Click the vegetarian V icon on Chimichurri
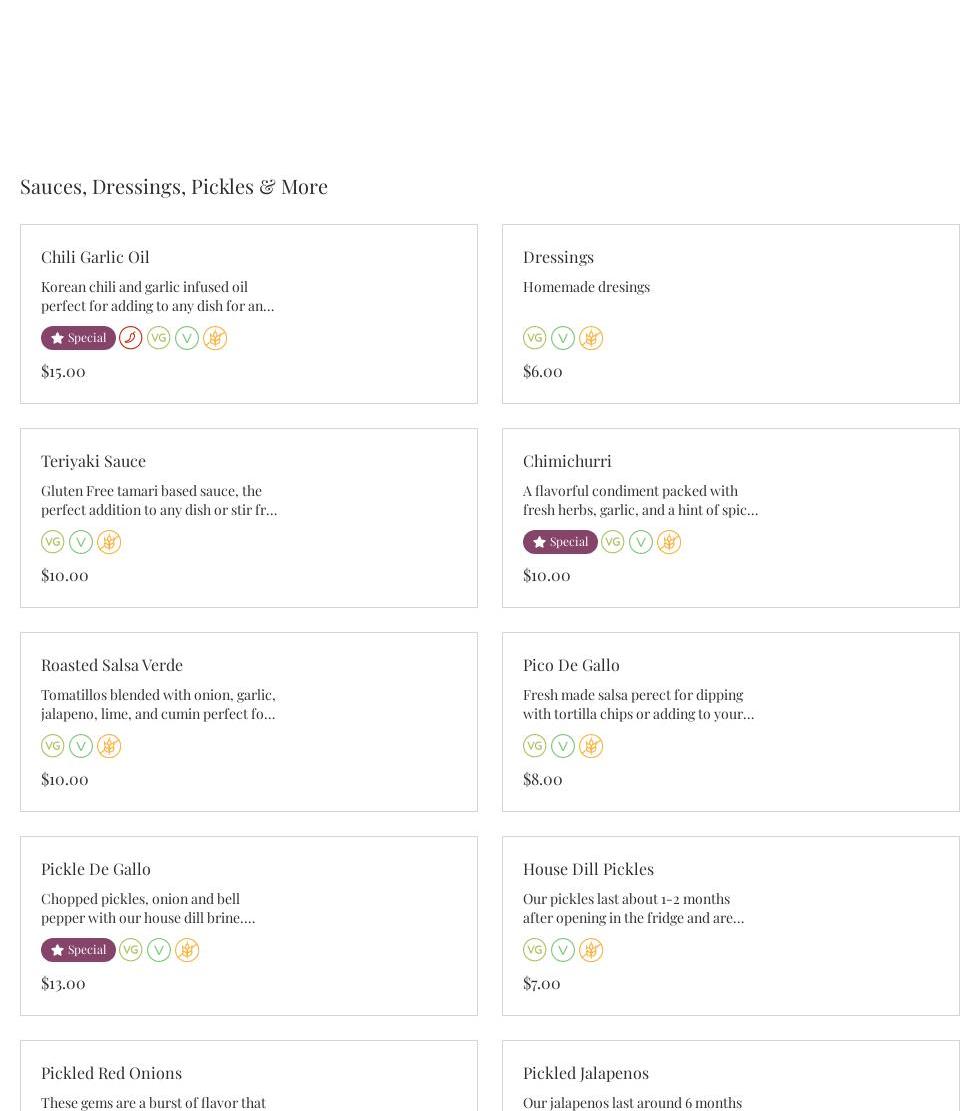 (x=641, y=542)
